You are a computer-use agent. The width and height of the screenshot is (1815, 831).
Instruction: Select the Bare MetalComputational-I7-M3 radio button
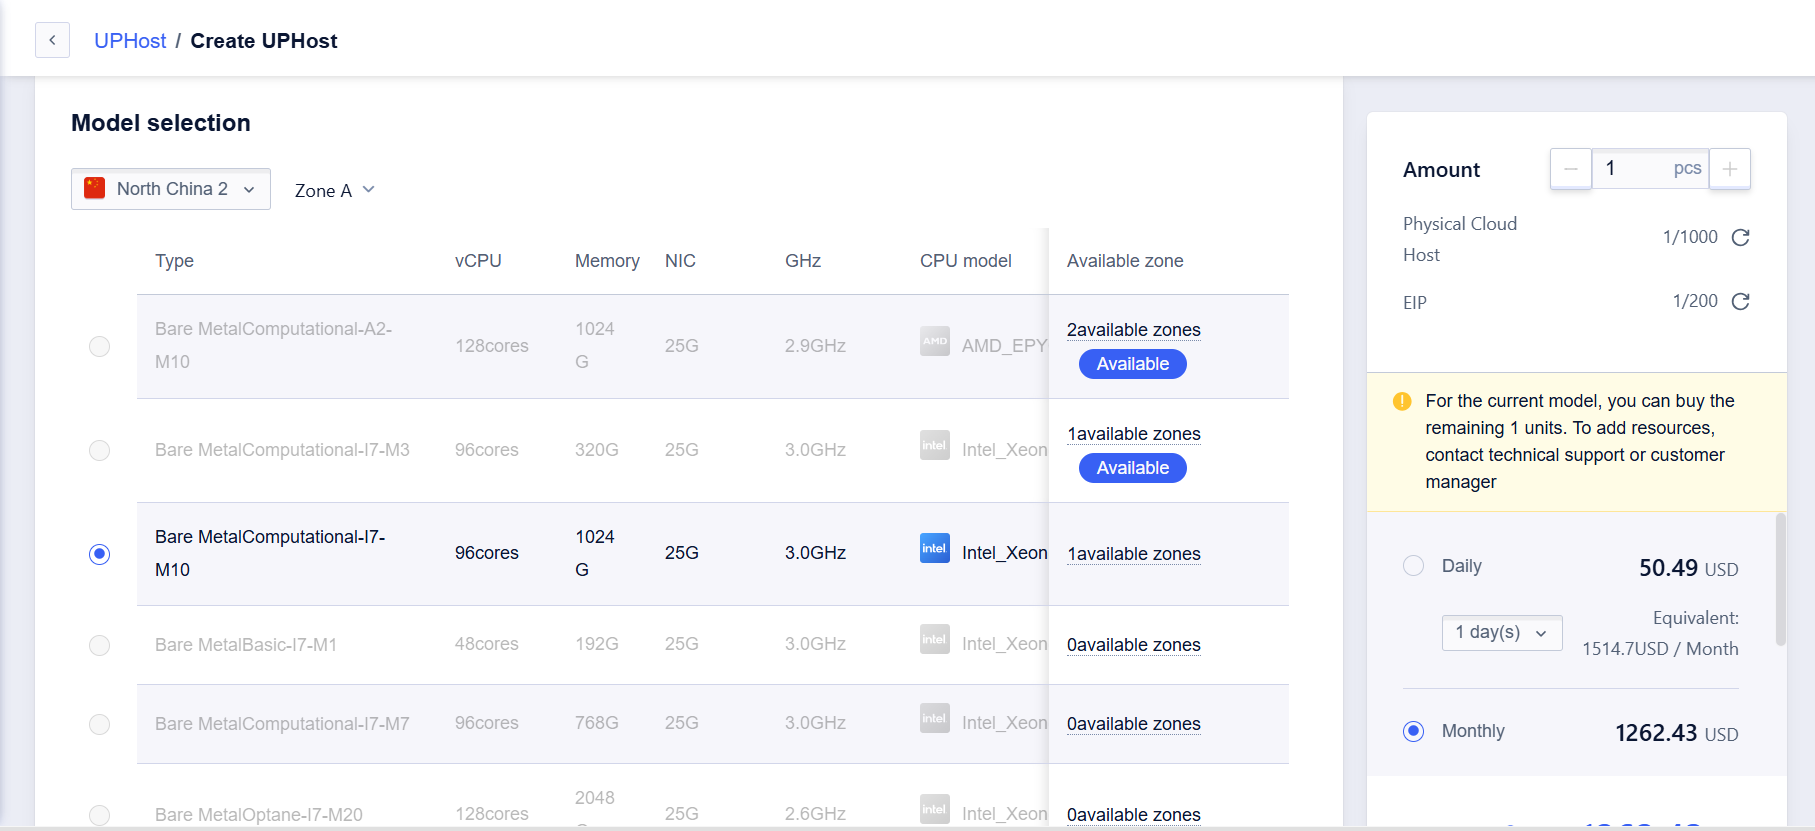(99, 450)
